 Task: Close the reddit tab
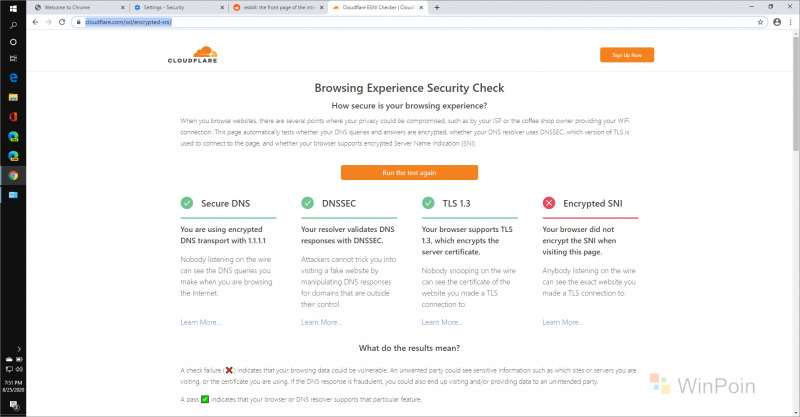[x=321, y=8]
